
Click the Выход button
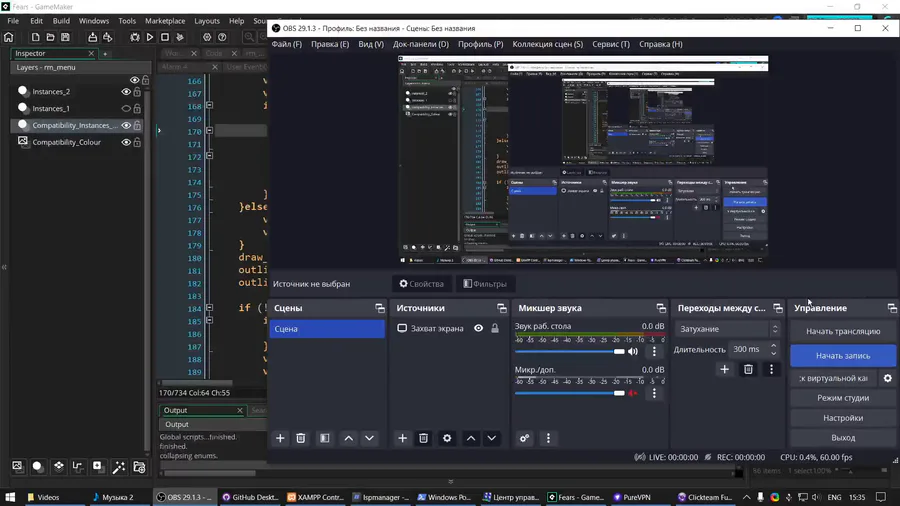pyautogui.click(x=843, y=437)
